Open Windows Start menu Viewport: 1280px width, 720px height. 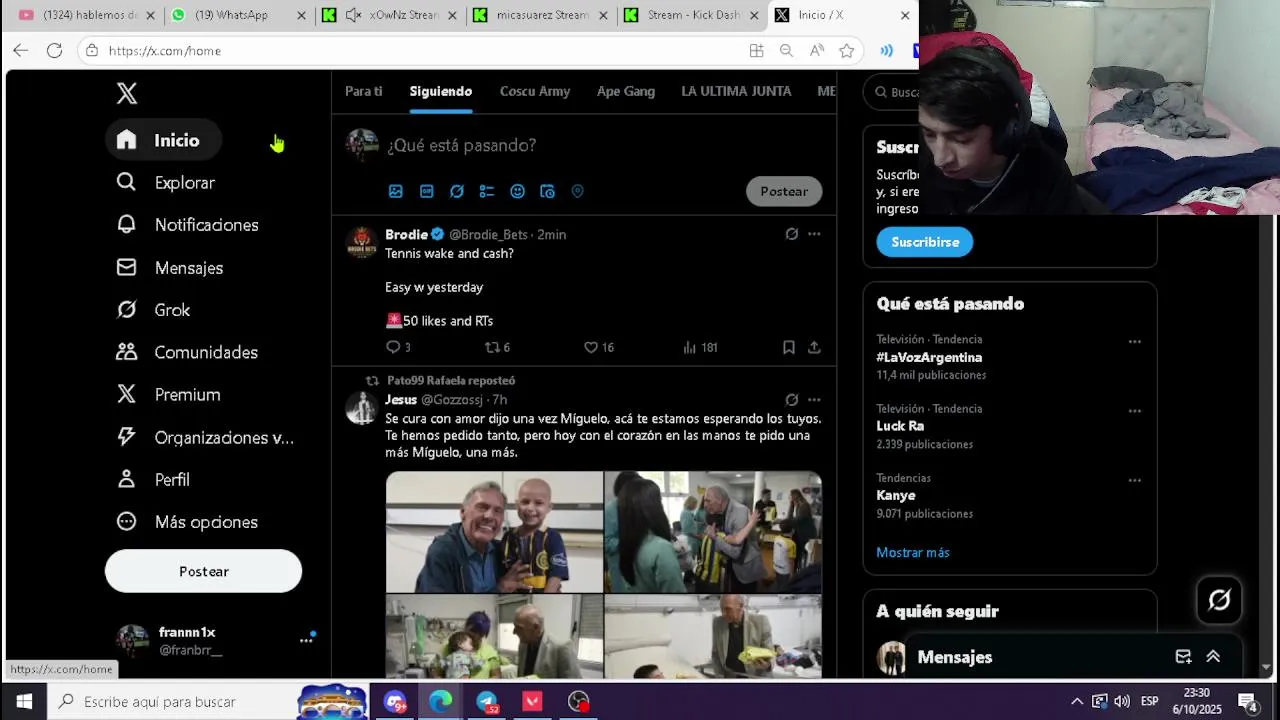tap(24, 702)
